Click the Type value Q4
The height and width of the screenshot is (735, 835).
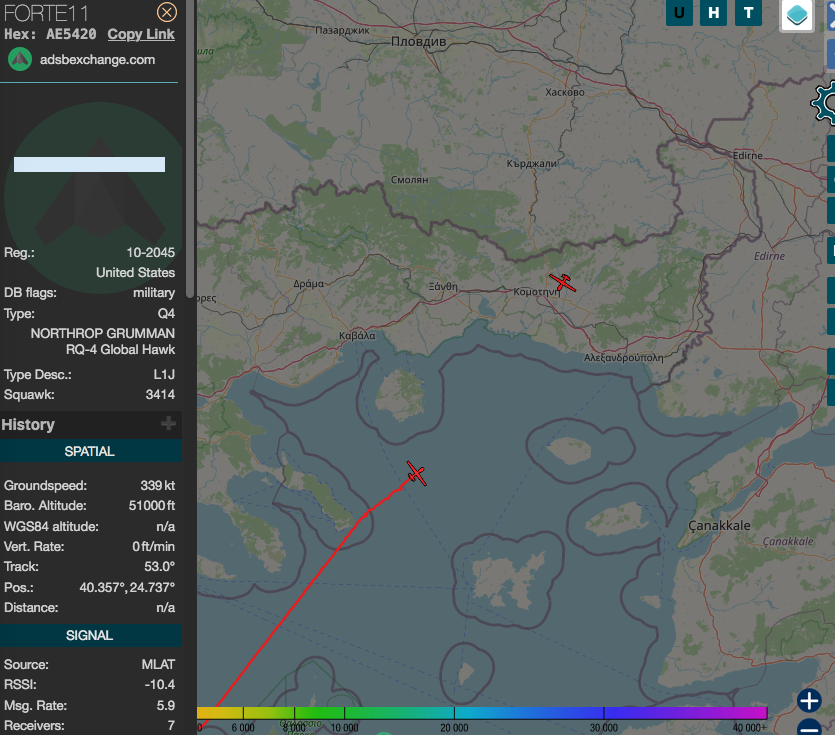tap(166, 314)
